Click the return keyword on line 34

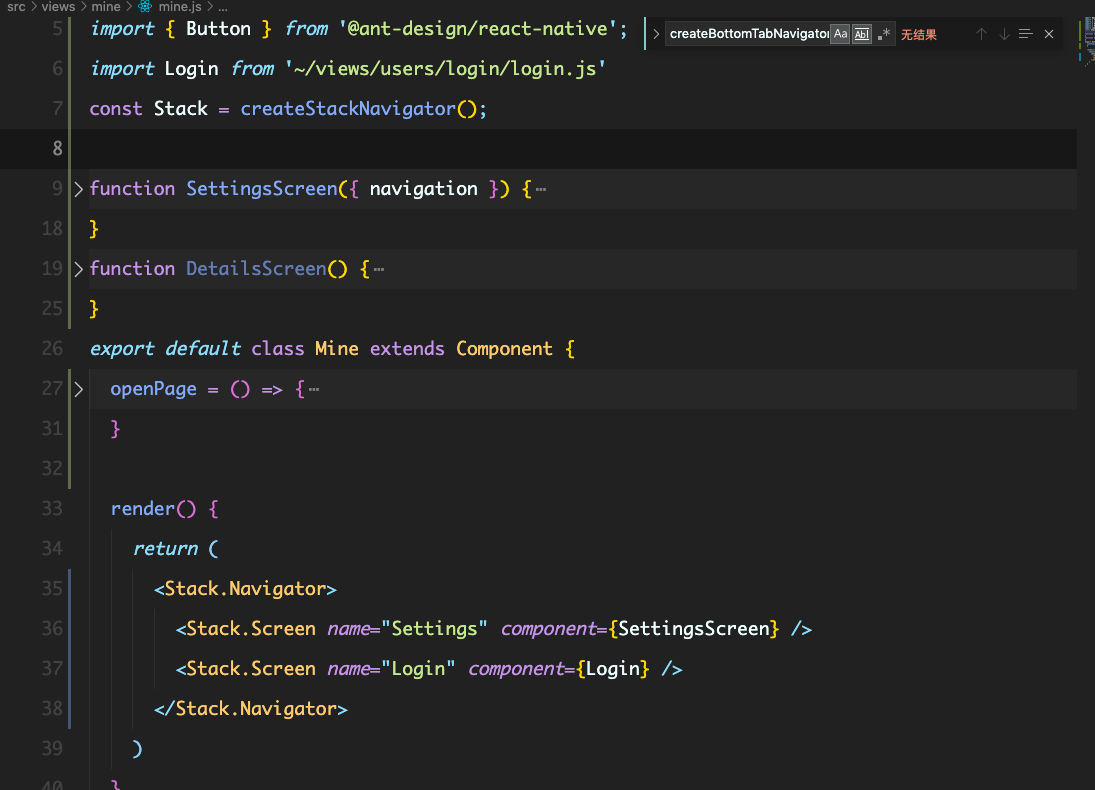click(x=165, y=549)
